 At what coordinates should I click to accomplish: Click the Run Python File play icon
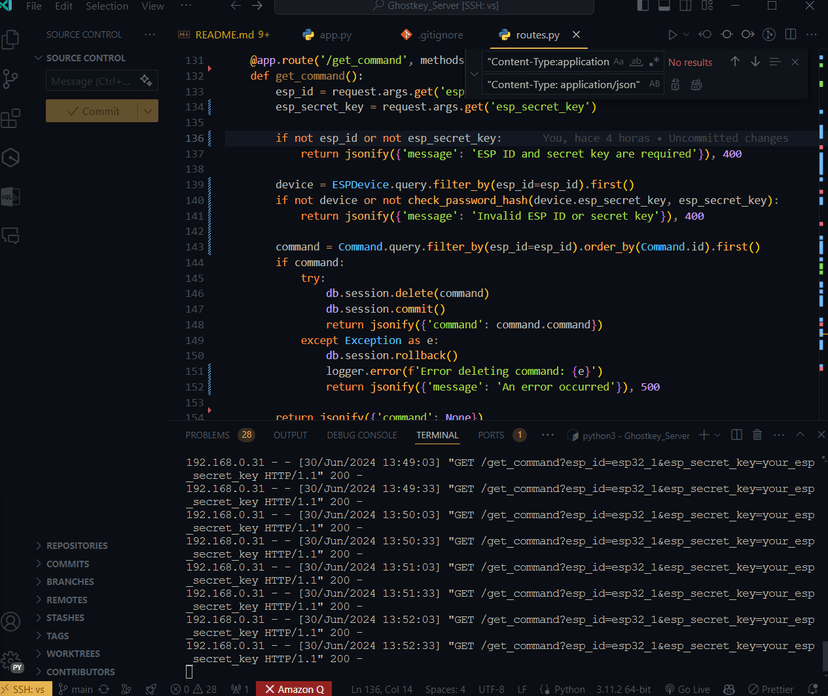click(672, 35)
